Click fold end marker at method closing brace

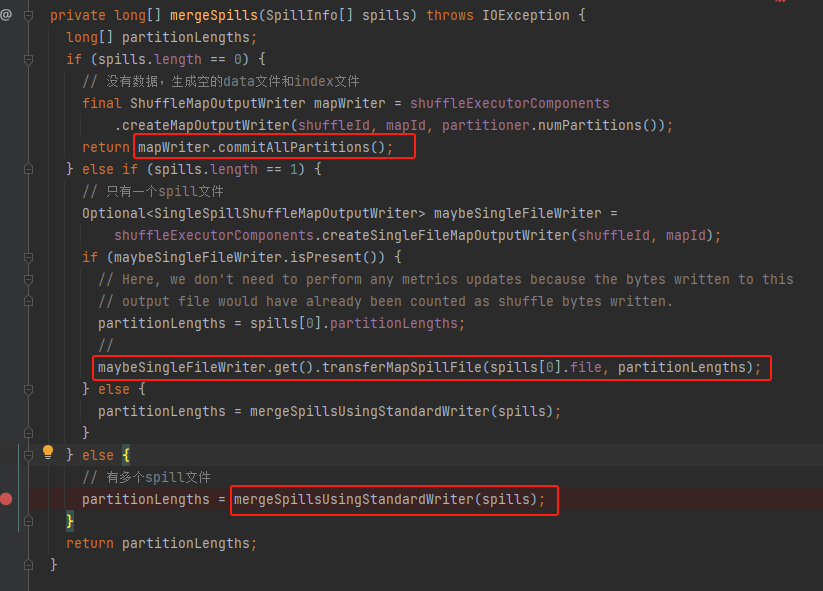click(29, 565)
